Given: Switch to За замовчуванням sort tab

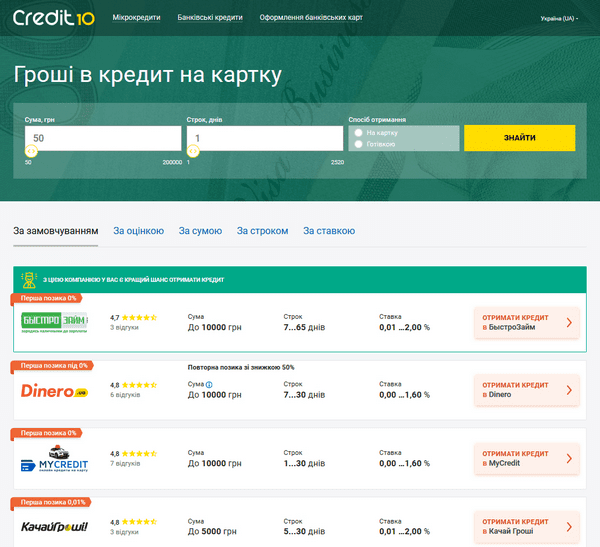Looking at the screenshot, I should click(x=56, y=231).
